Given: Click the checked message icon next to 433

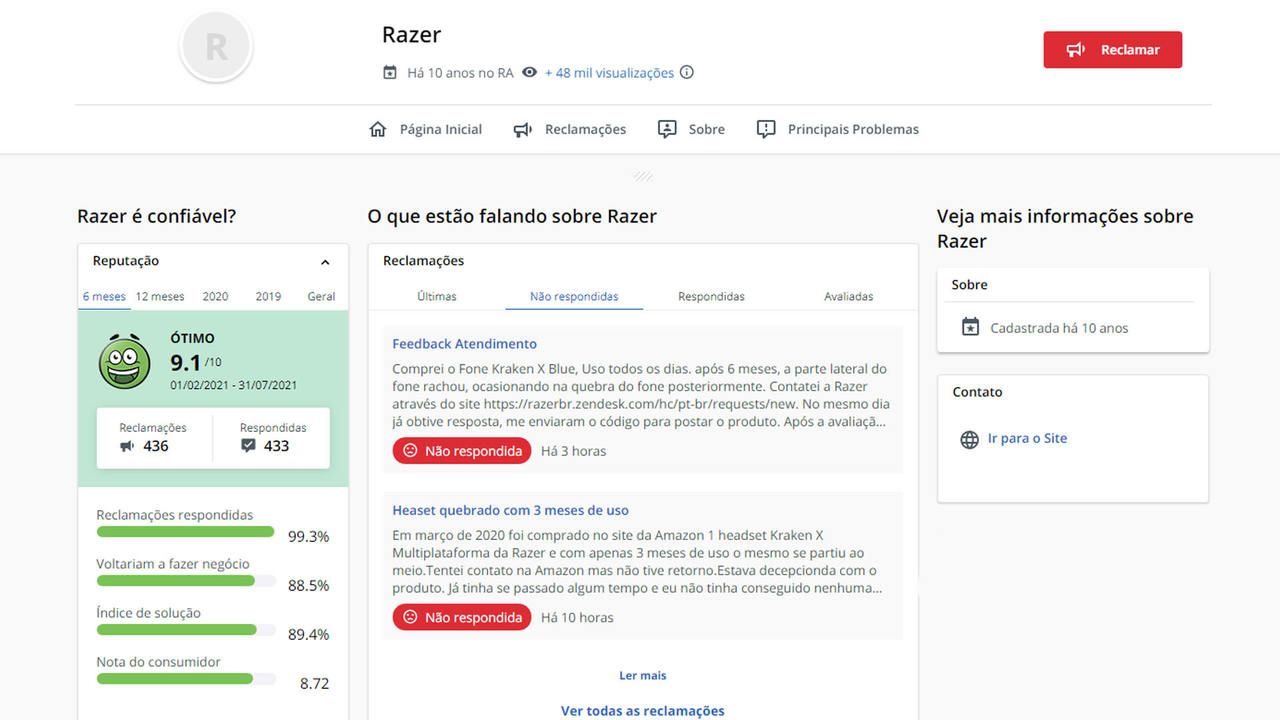Looking at the screenshot, I should coord(248,446).
